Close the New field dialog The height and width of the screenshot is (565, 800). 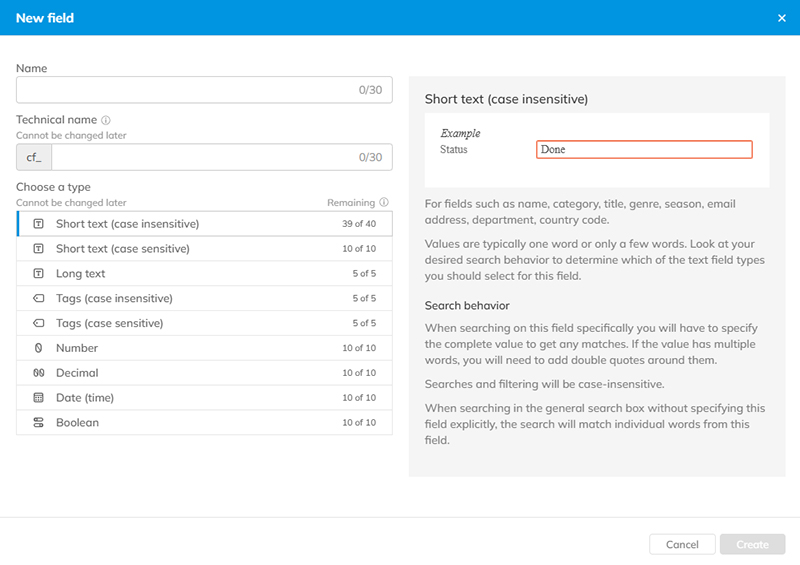(782, 18)
